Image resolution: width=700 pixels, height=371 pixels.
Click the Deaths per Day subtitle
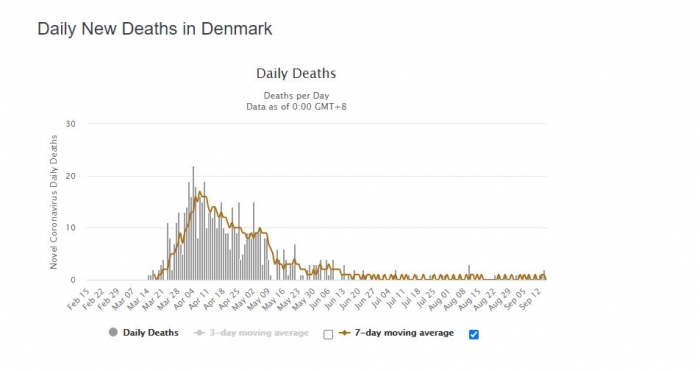(x=296, y=96)
